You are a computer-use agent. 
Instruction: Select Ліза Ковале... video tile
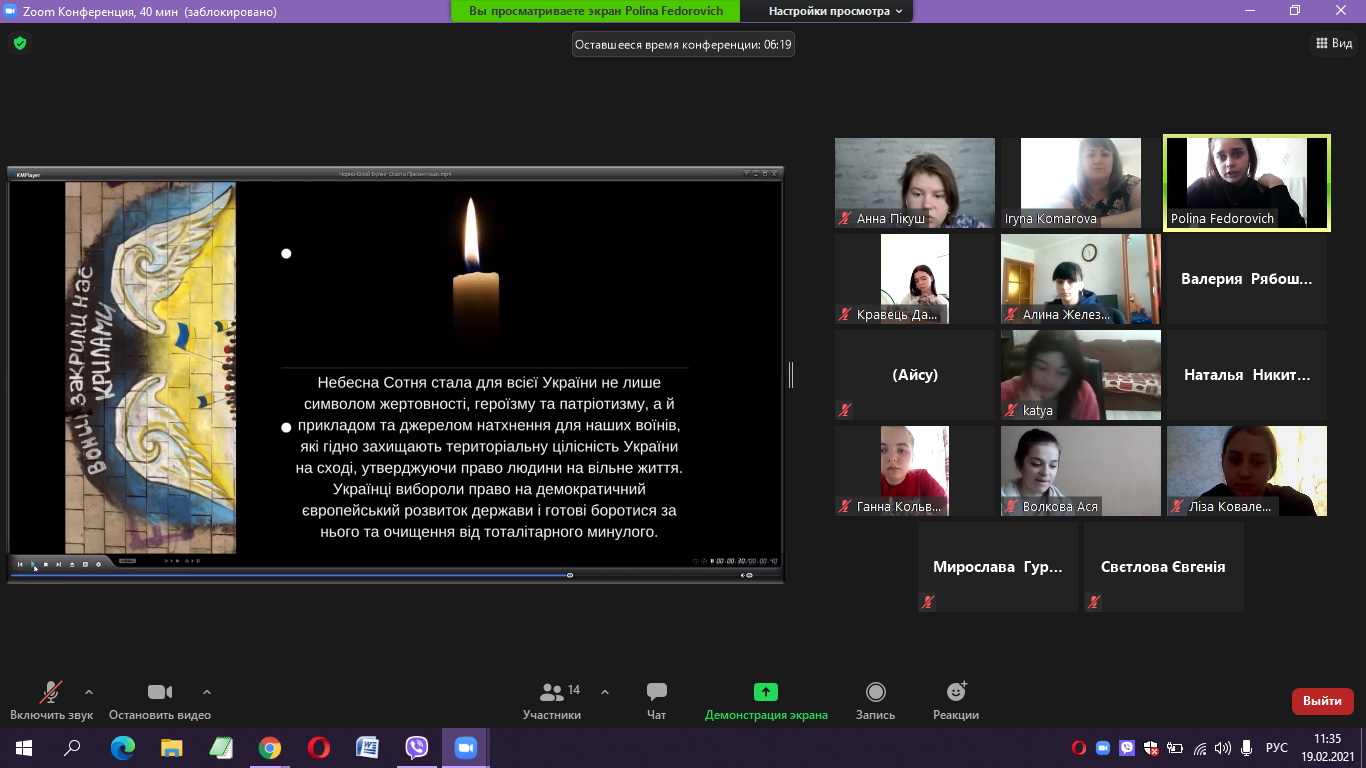(1247, 471)
